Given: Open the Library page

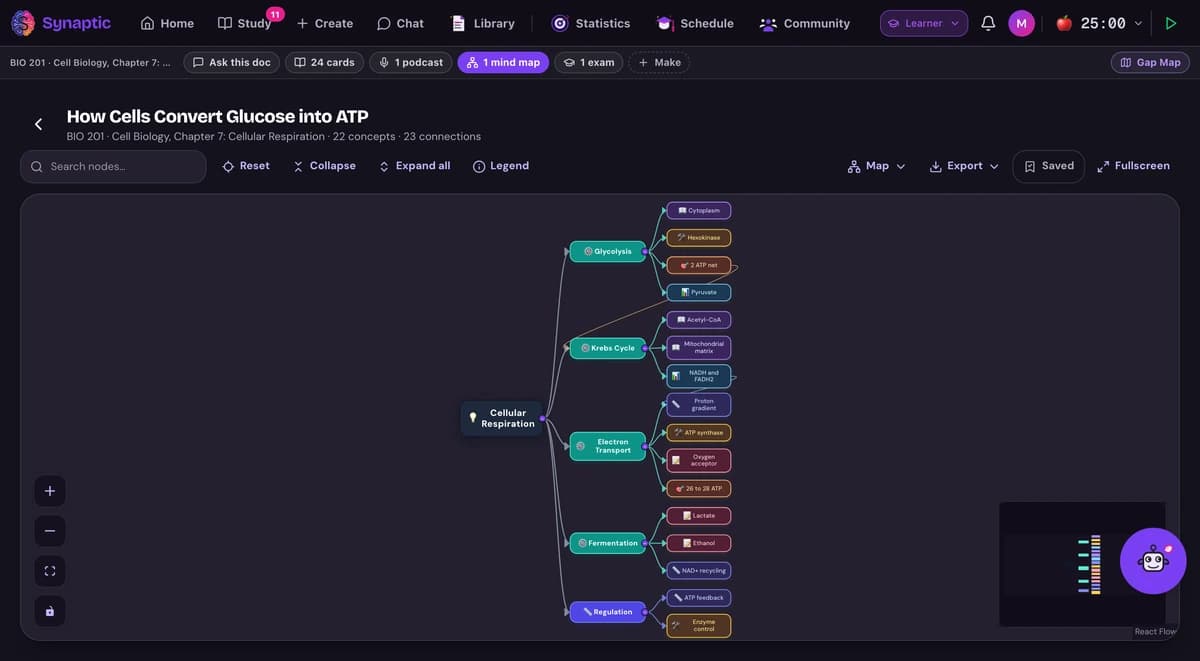Looking at the screenshot, I should [483, 23].
